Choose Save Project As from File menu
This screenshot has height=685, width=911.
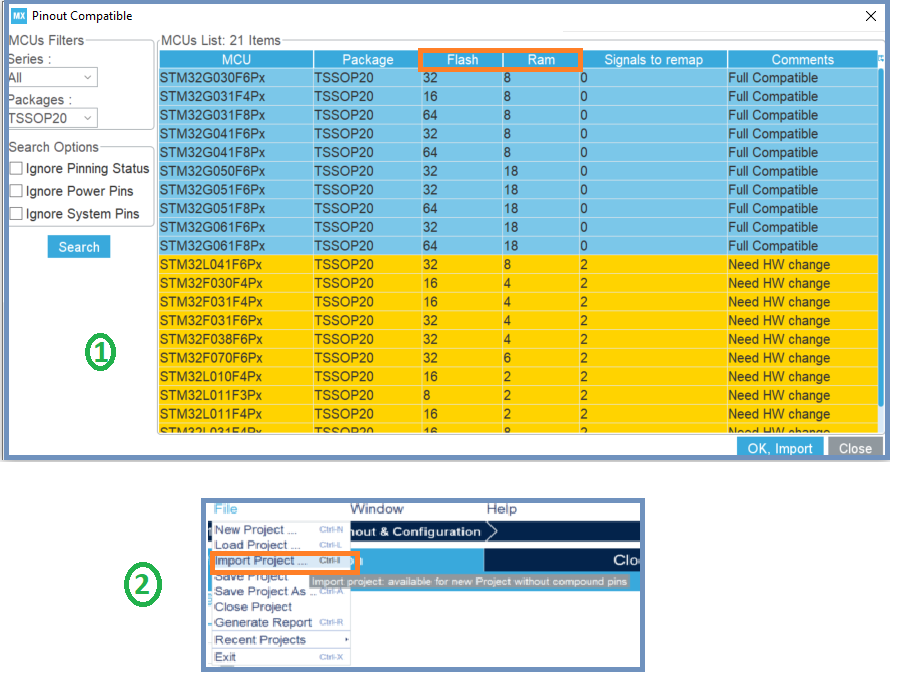[x=279, y=591]
